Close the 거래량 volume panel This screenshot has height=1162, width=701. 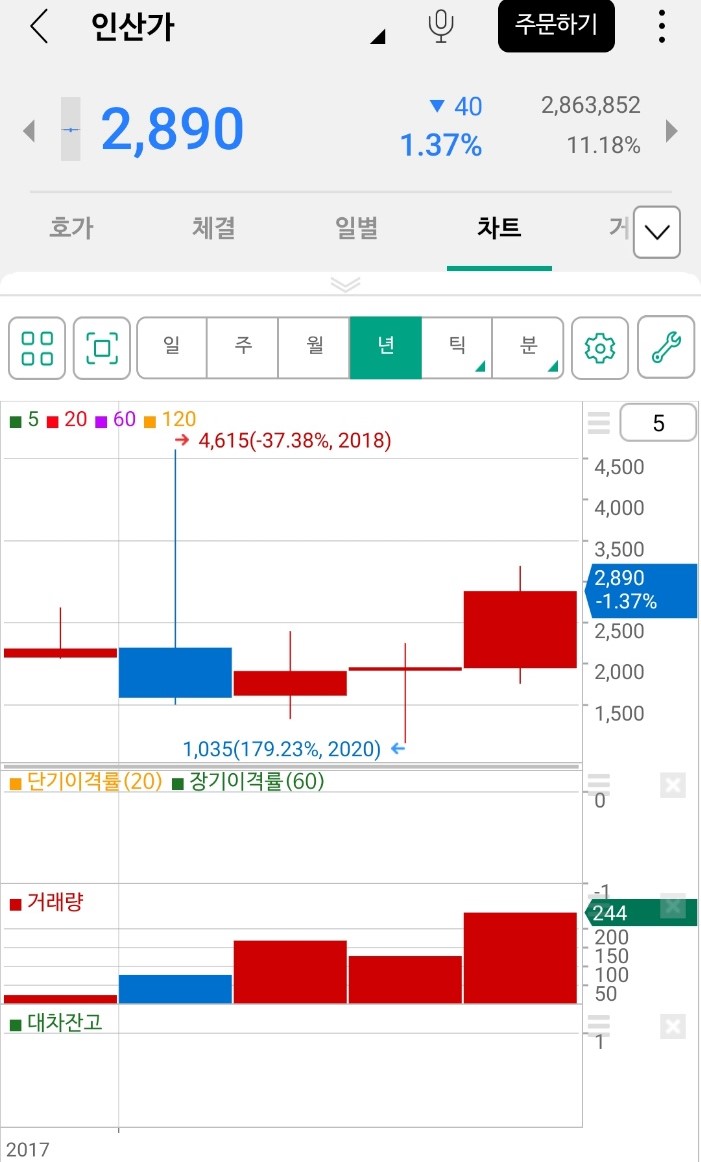tap(672, 906)
